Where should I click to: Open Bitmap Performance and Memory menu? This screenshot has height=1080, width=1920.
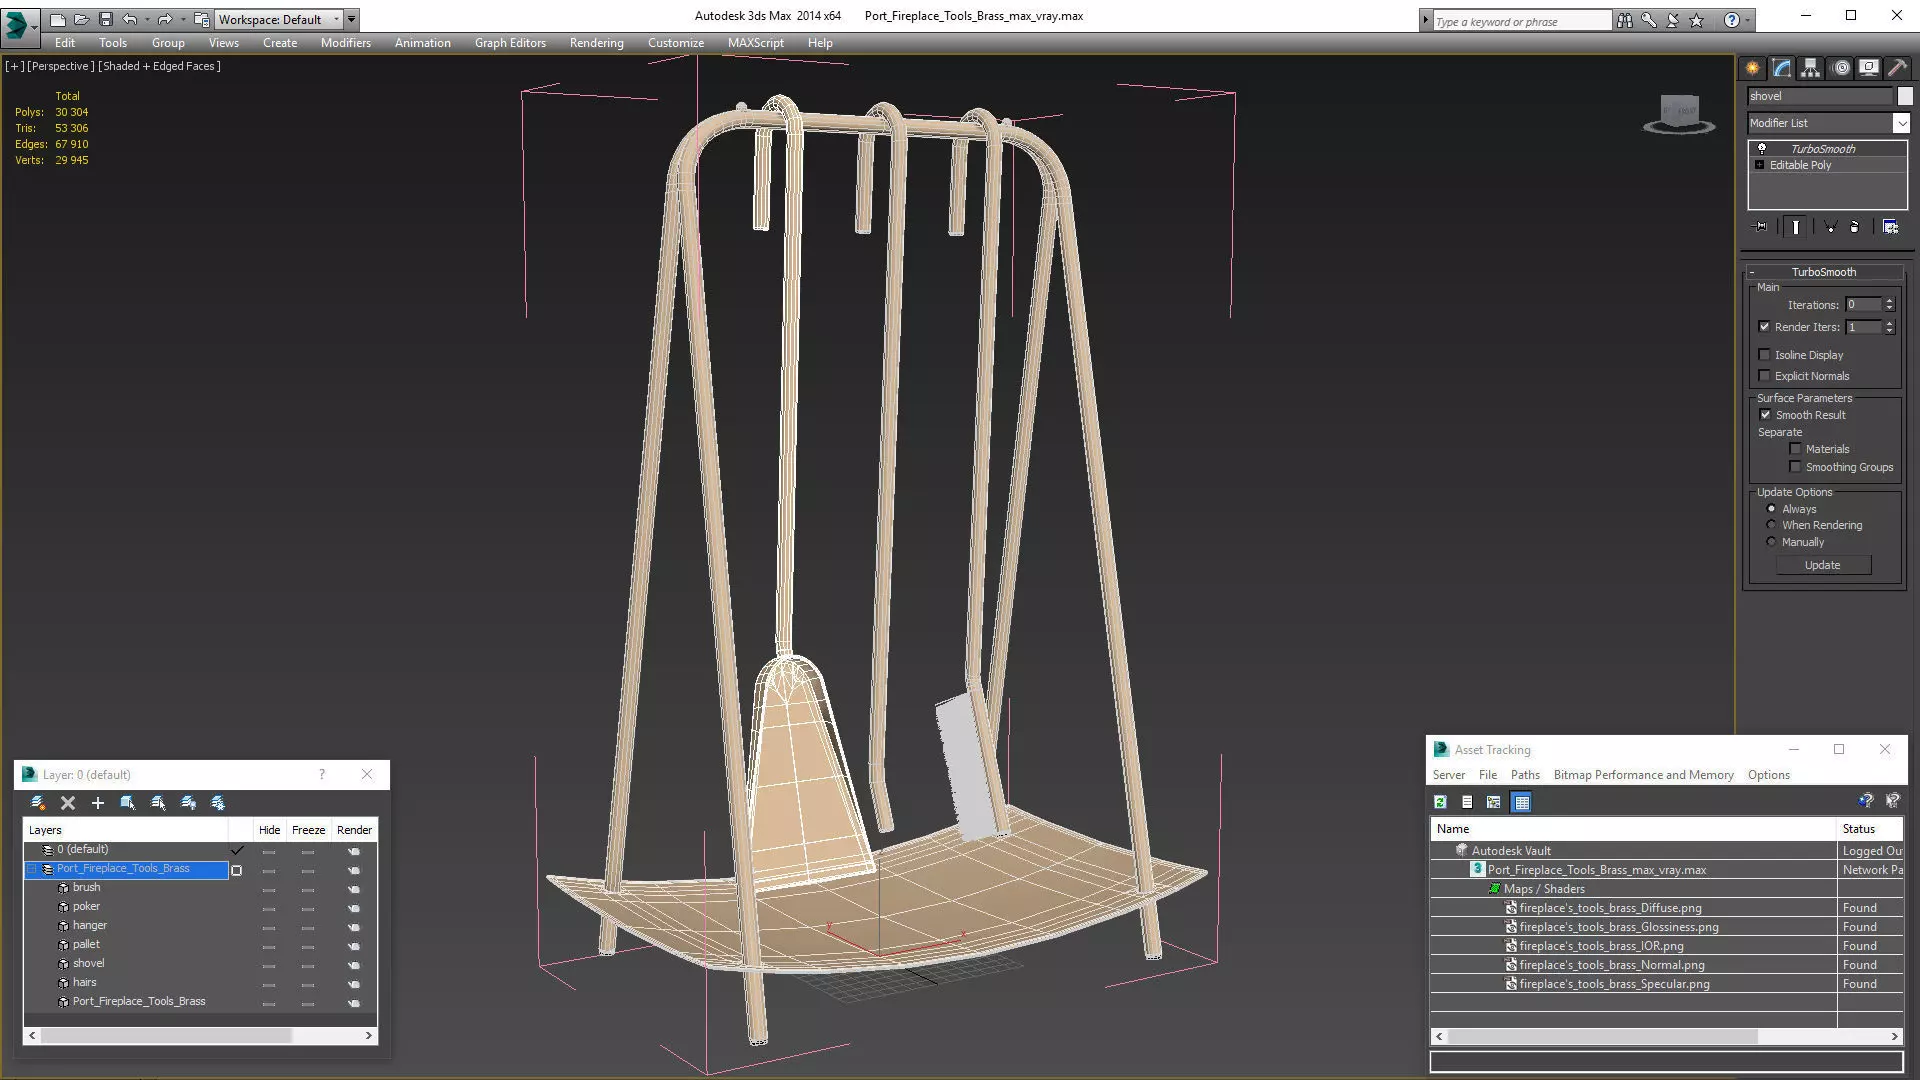coord(1643,775)
